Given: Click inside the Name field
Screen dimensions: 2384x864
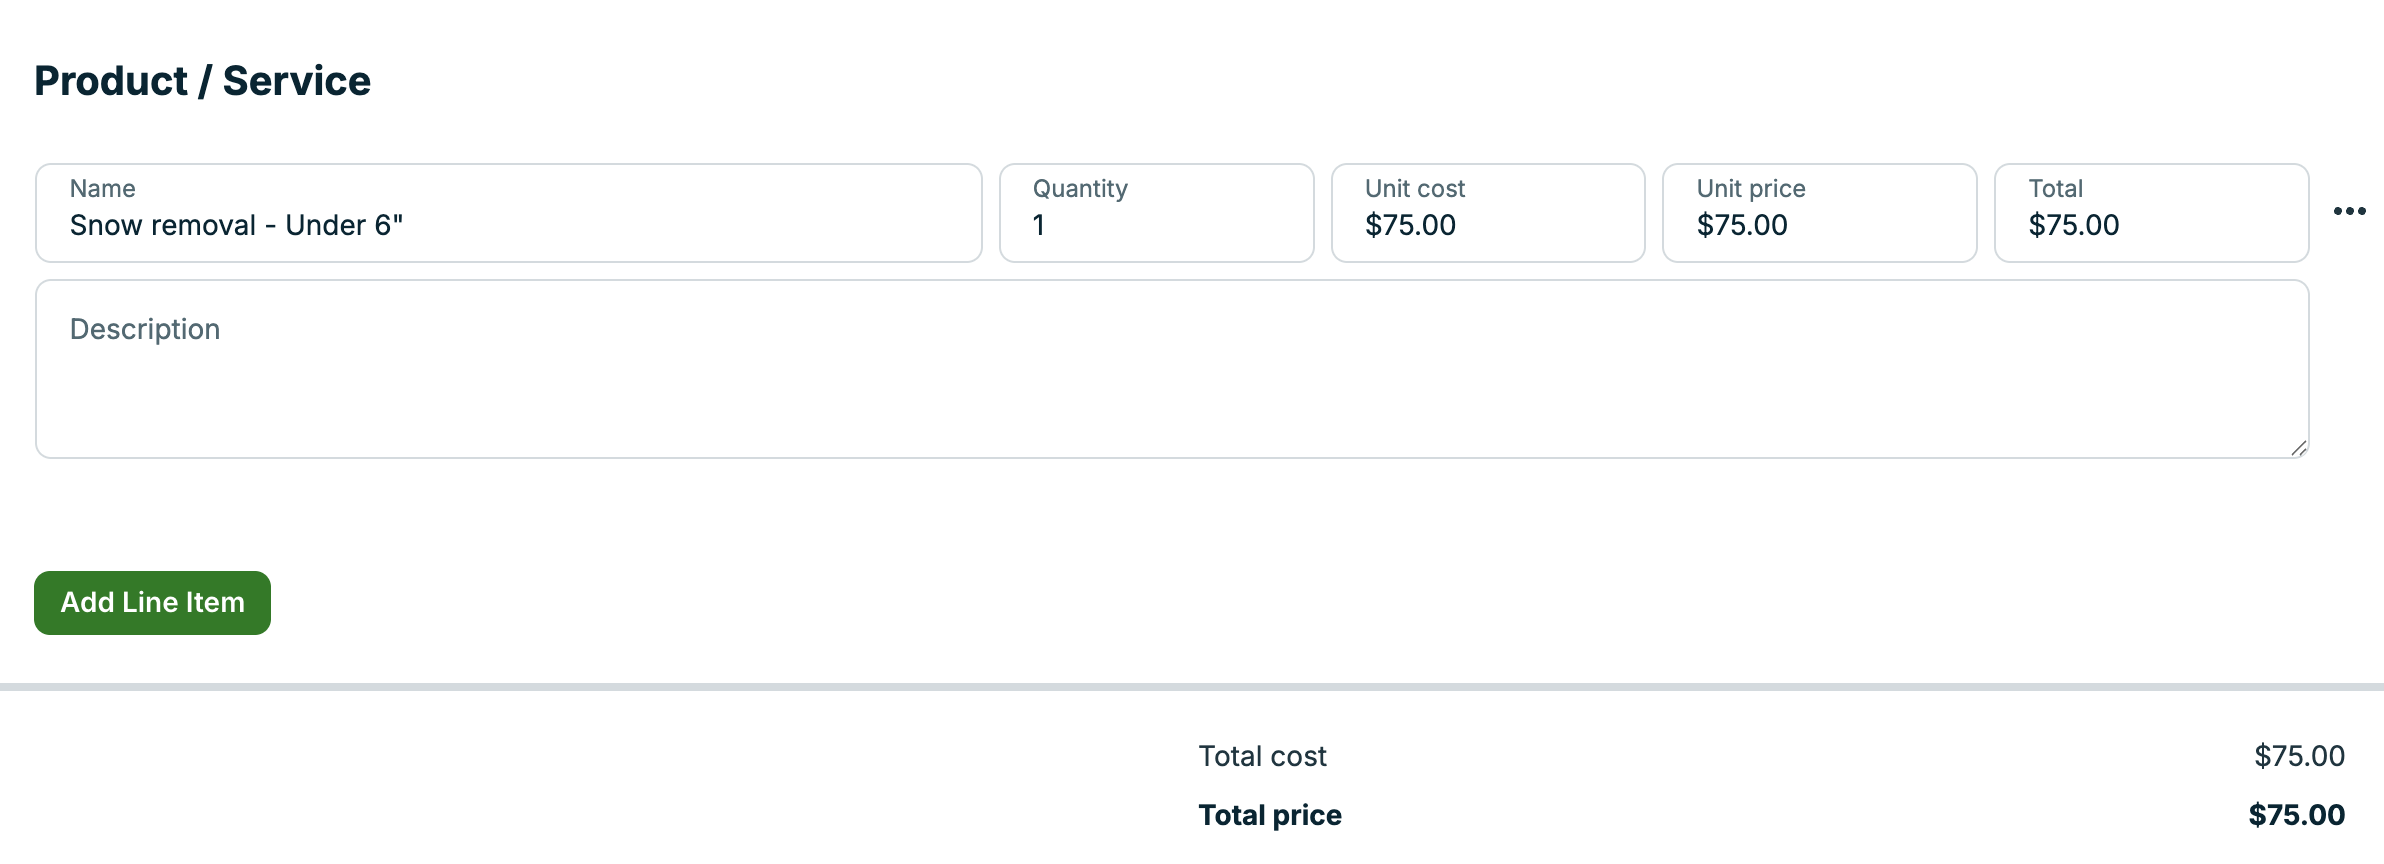Looking at the screenshot, I should click(x=500, y=225).
